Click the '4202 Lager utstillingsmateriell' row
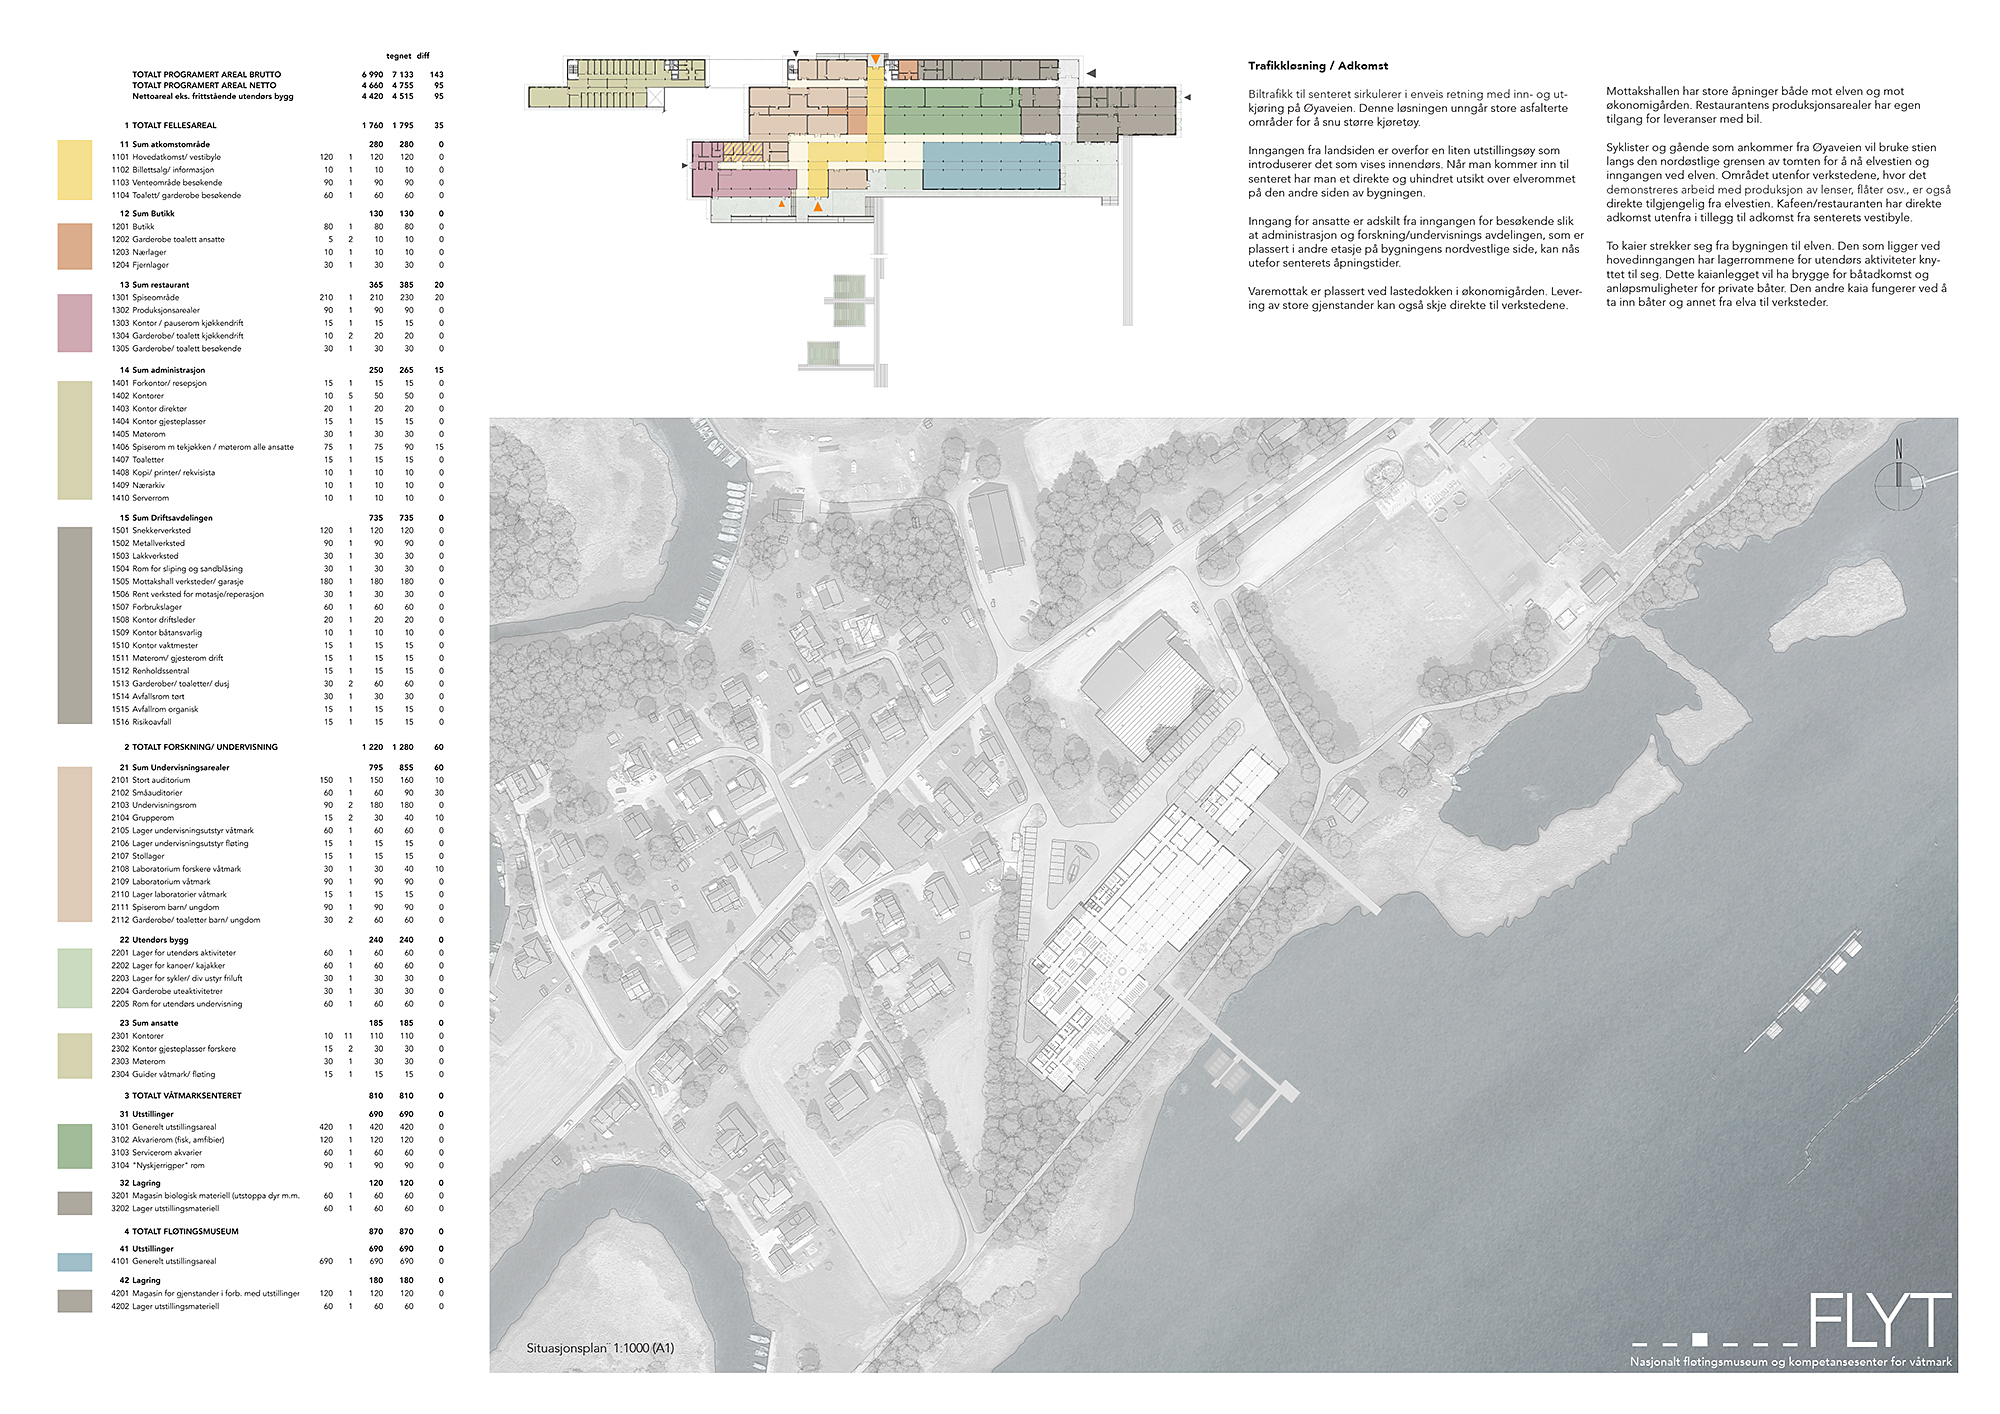 pos(277,1306)
